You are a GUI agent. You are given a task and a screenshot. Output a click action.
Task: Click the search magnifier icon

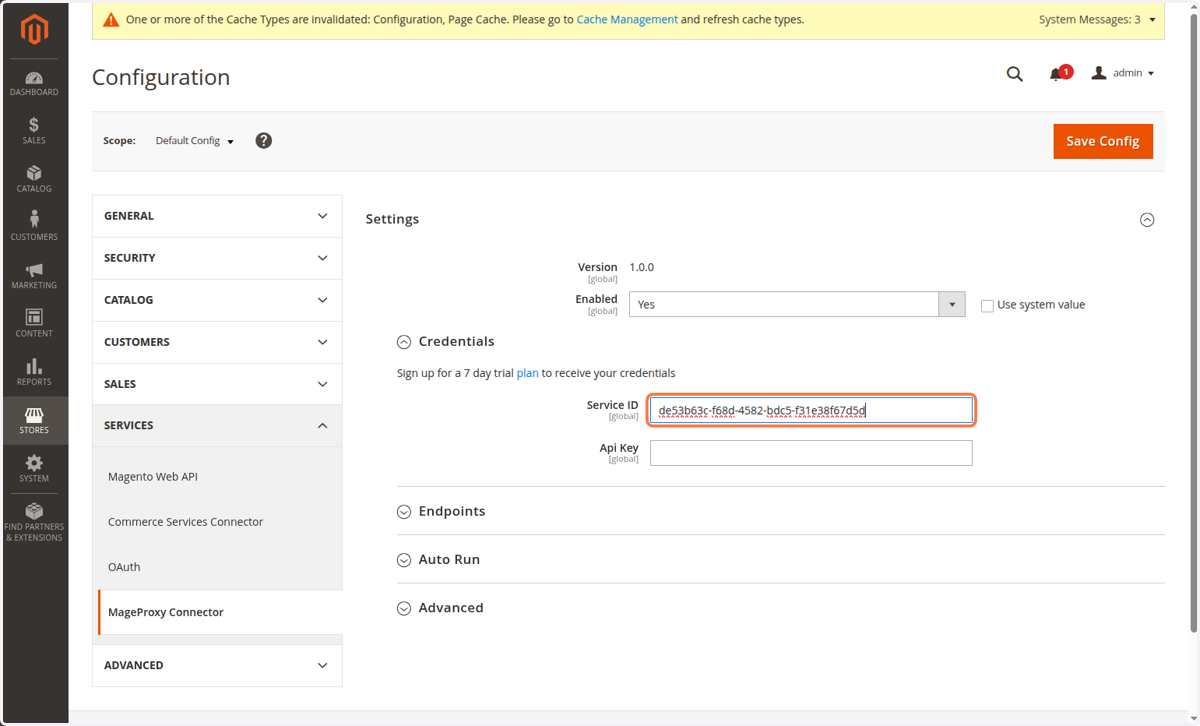click(x=1015, y=73)
